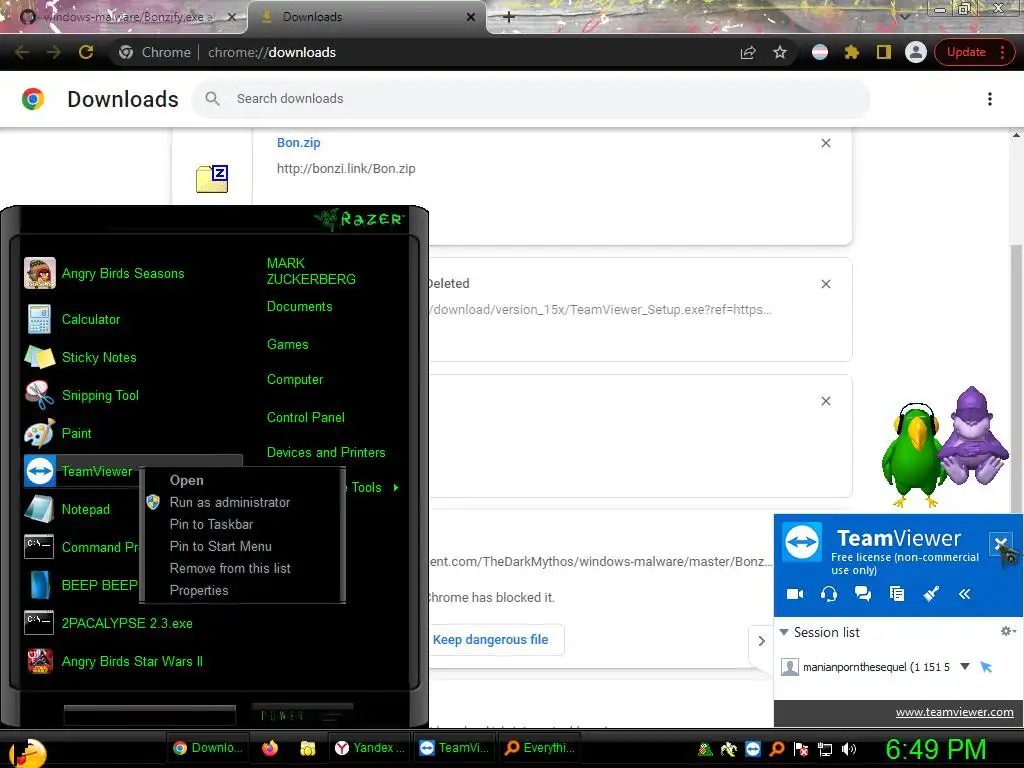Open the Chrome extensions puzzle icon

coord(852,52)
